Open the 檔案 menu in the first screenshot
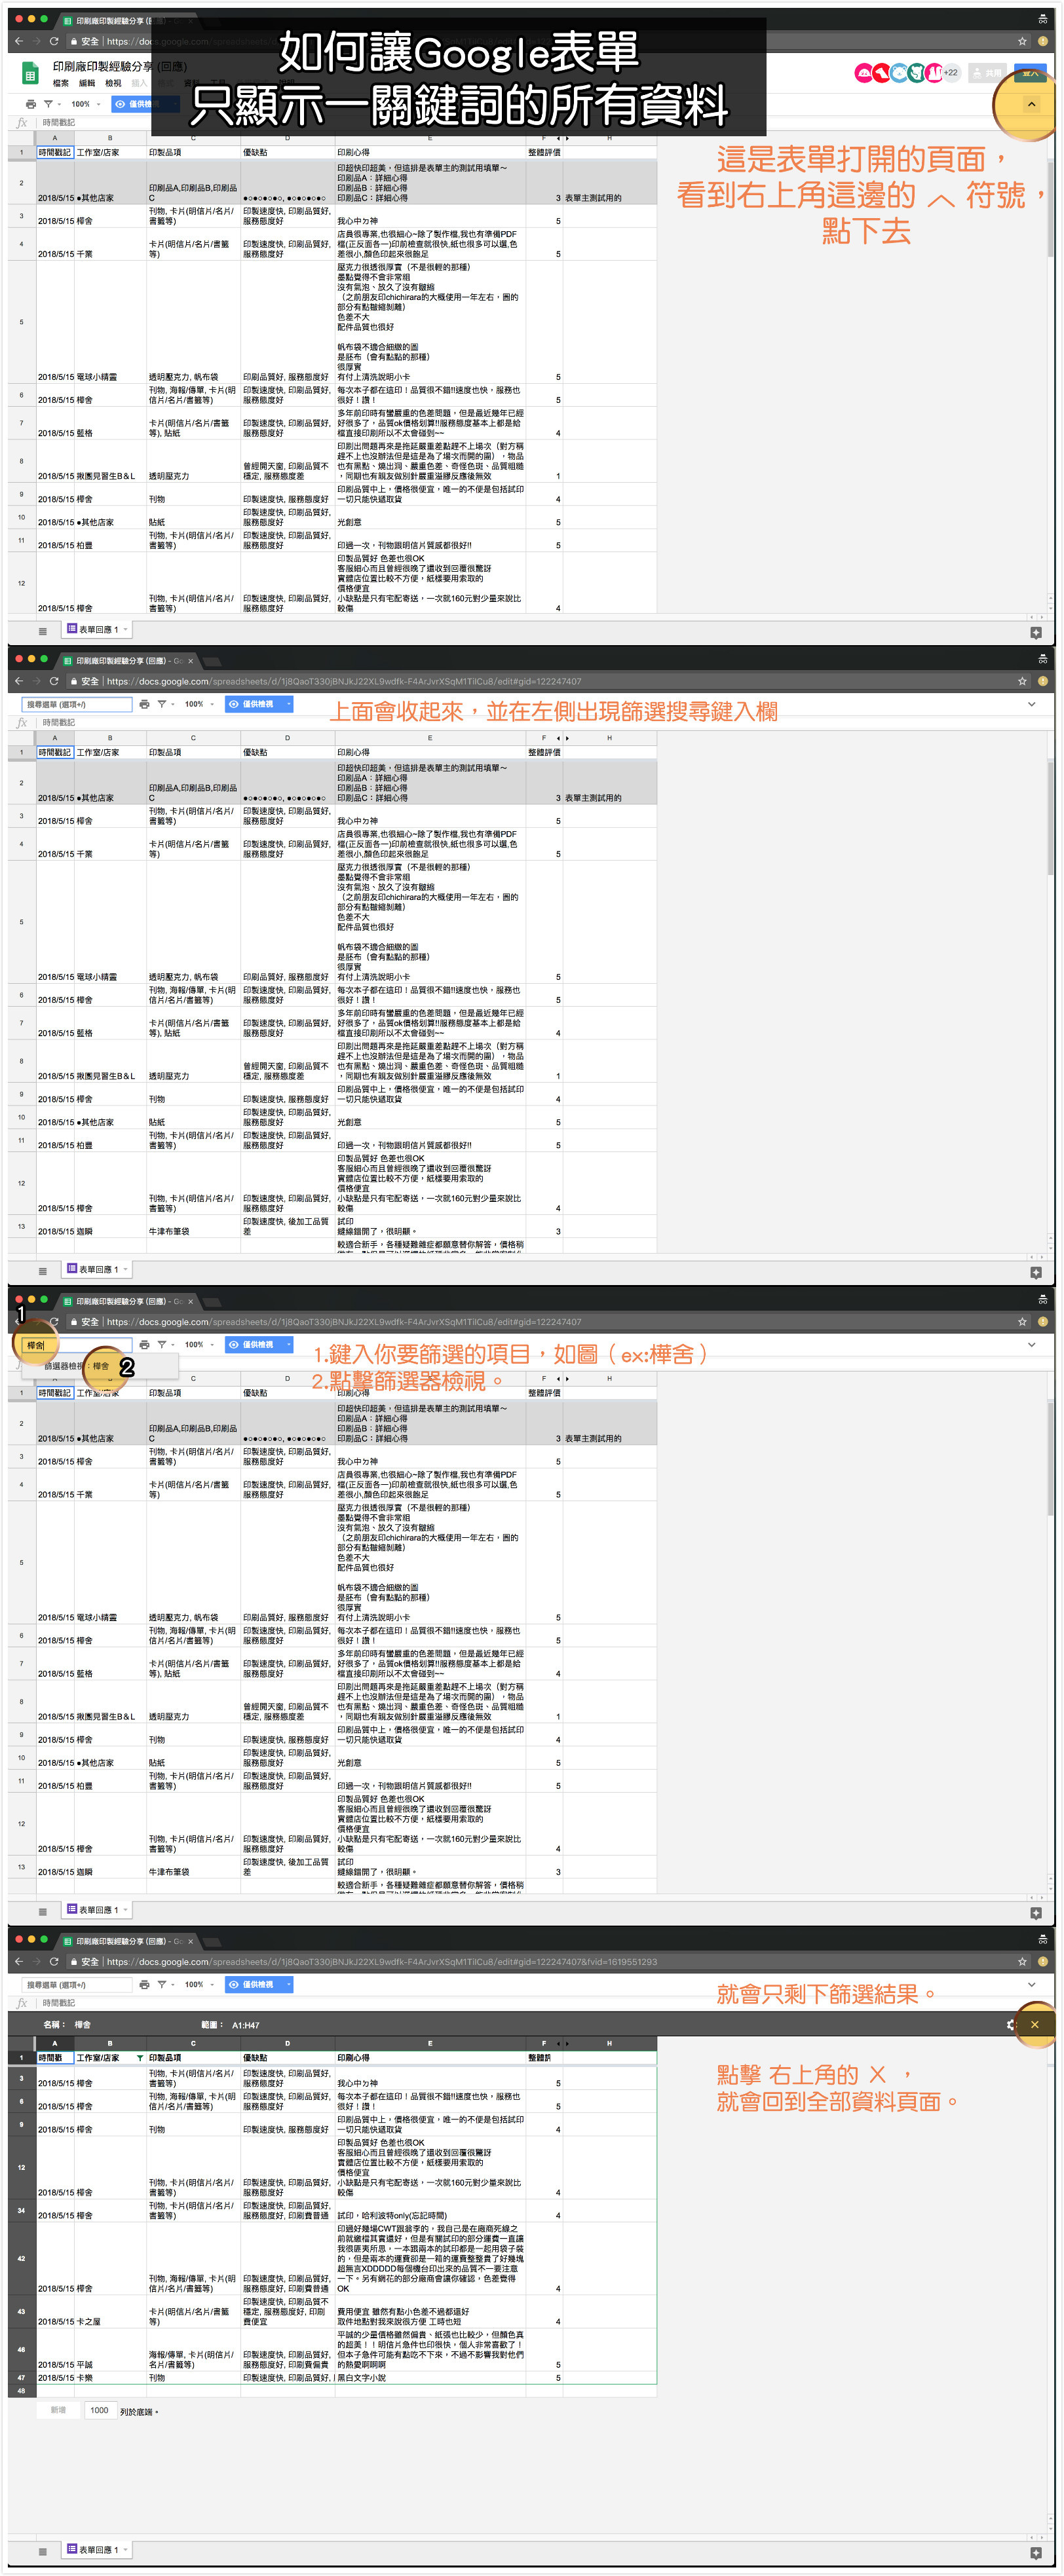 tap(61, 83)
